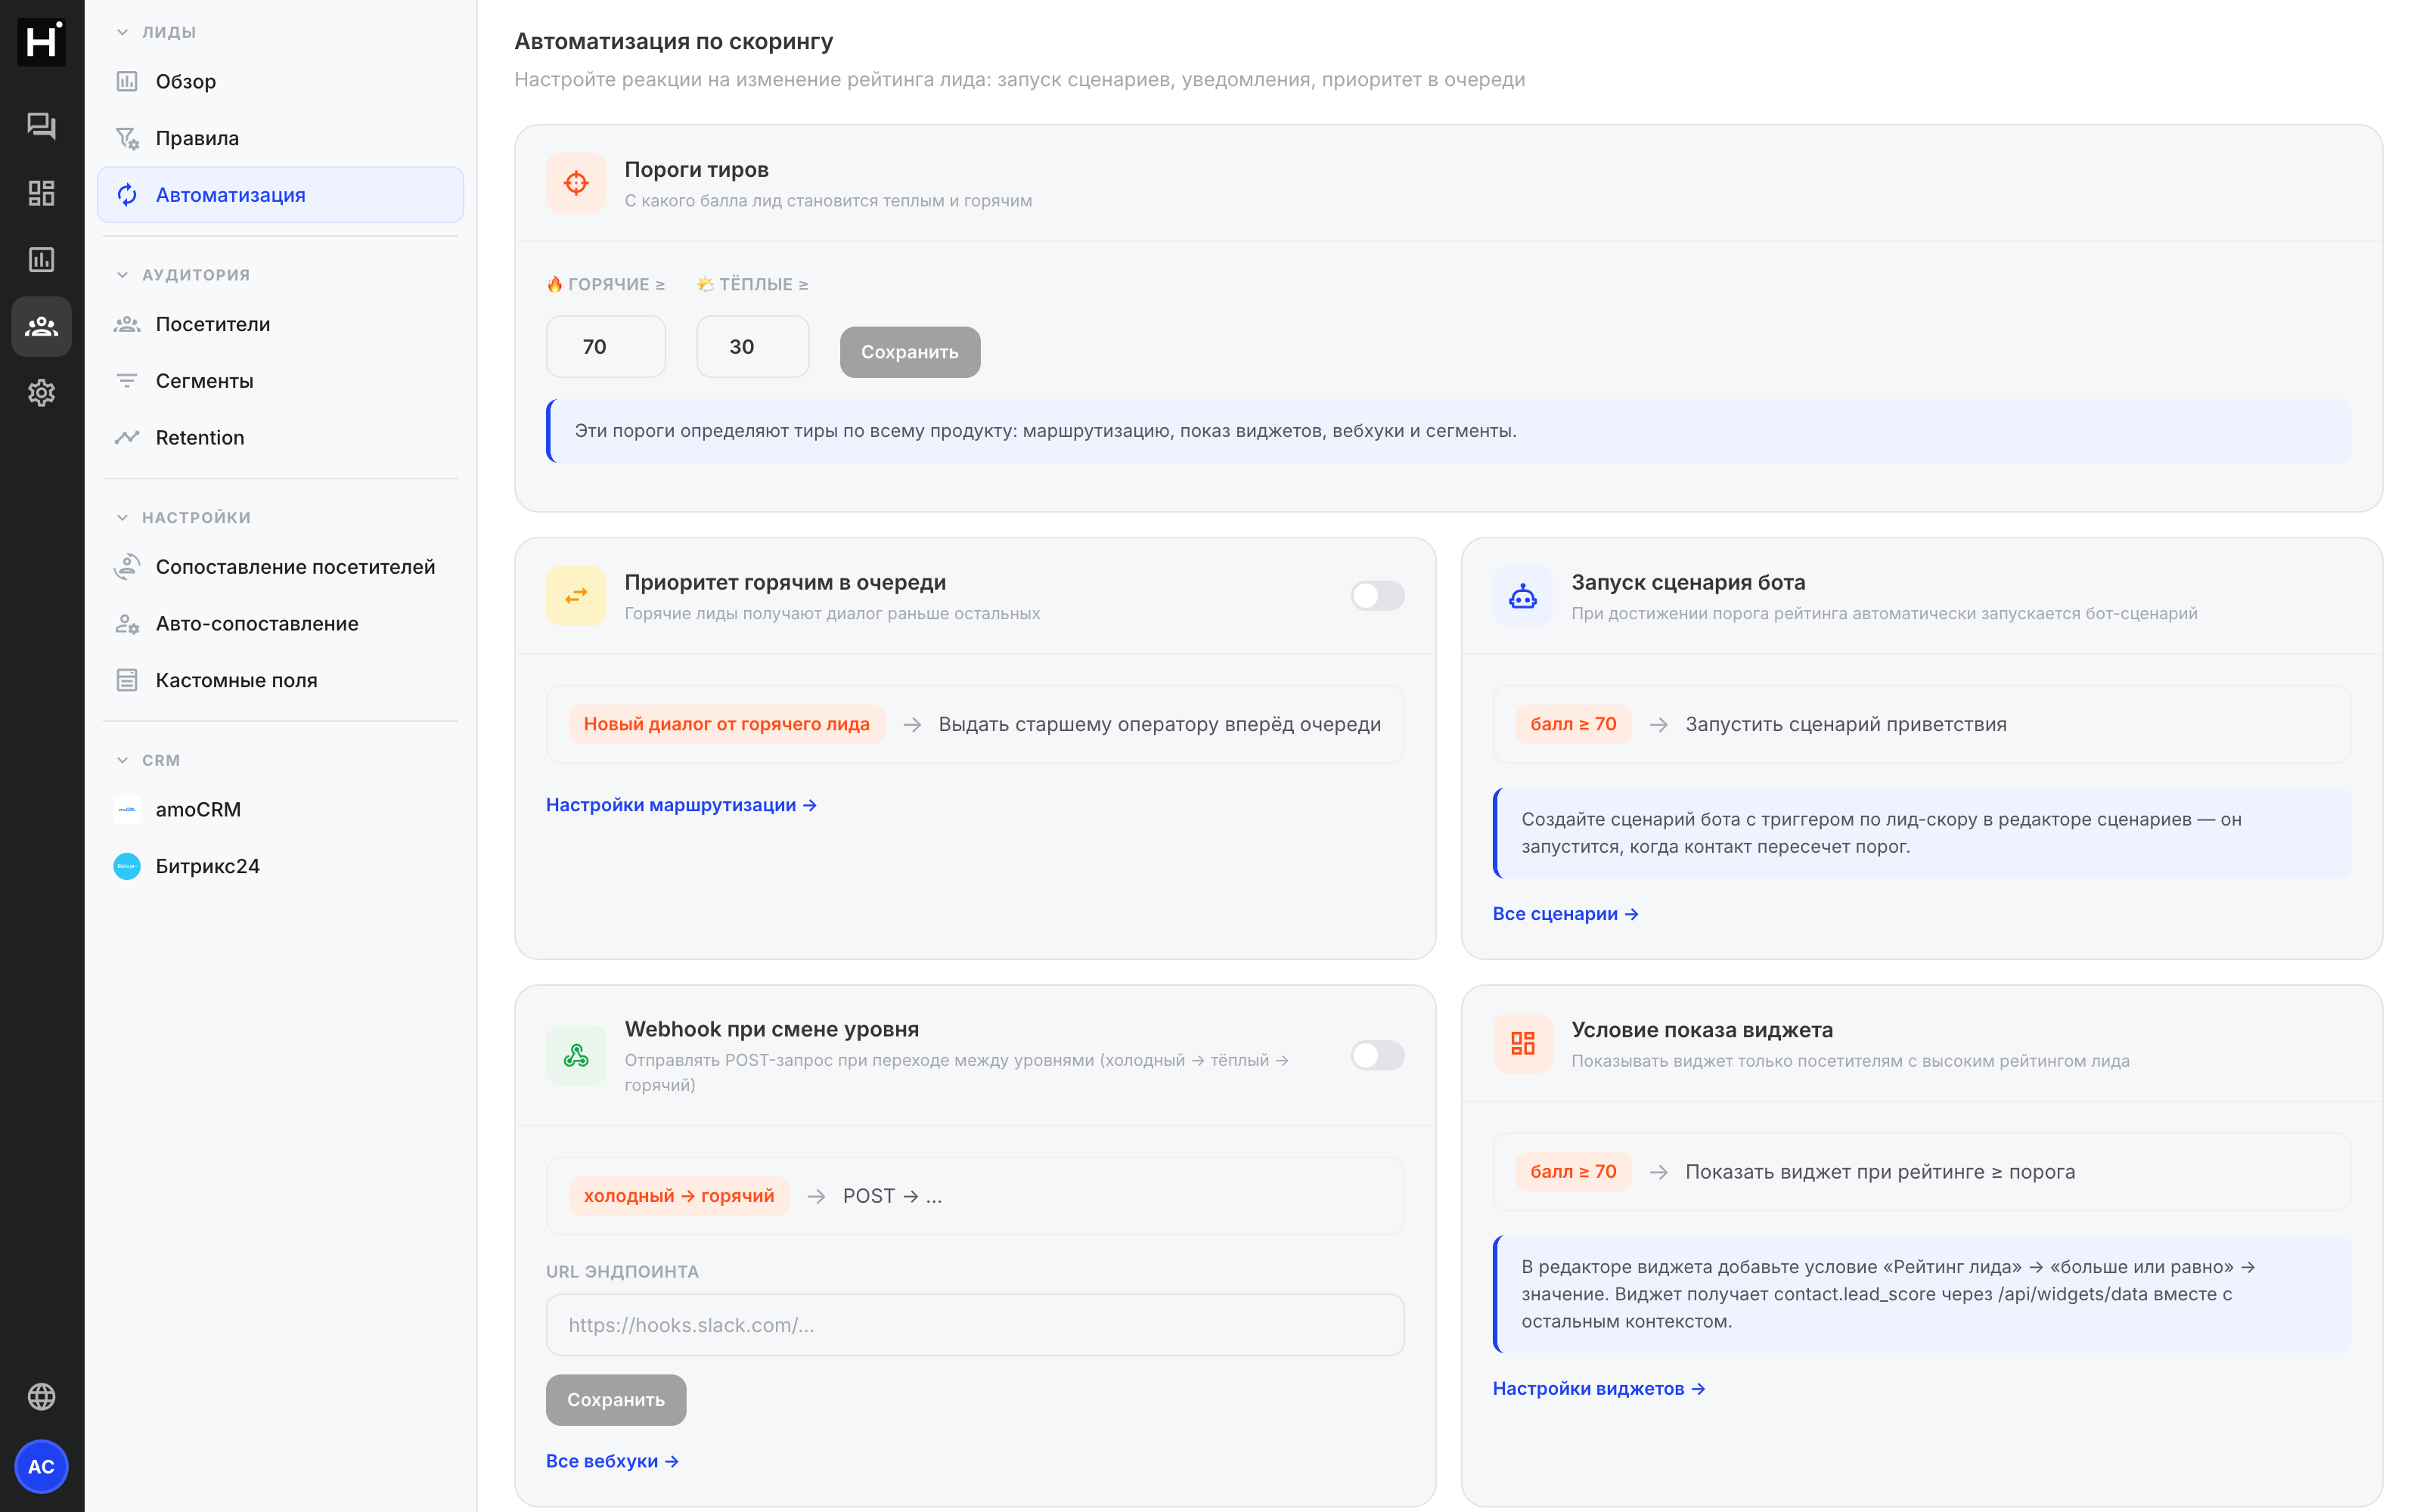Collapse the CRM section chevron

[x=122, y=760]
